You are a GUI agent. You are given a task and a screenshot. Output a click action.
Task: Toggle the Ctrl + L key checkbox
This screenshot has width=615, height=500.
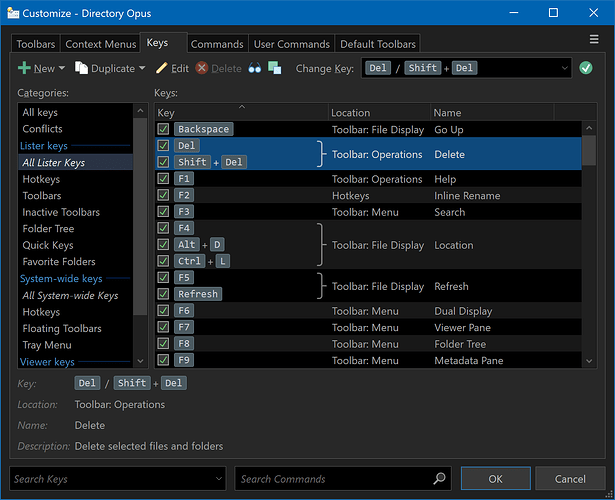[163, 261]
